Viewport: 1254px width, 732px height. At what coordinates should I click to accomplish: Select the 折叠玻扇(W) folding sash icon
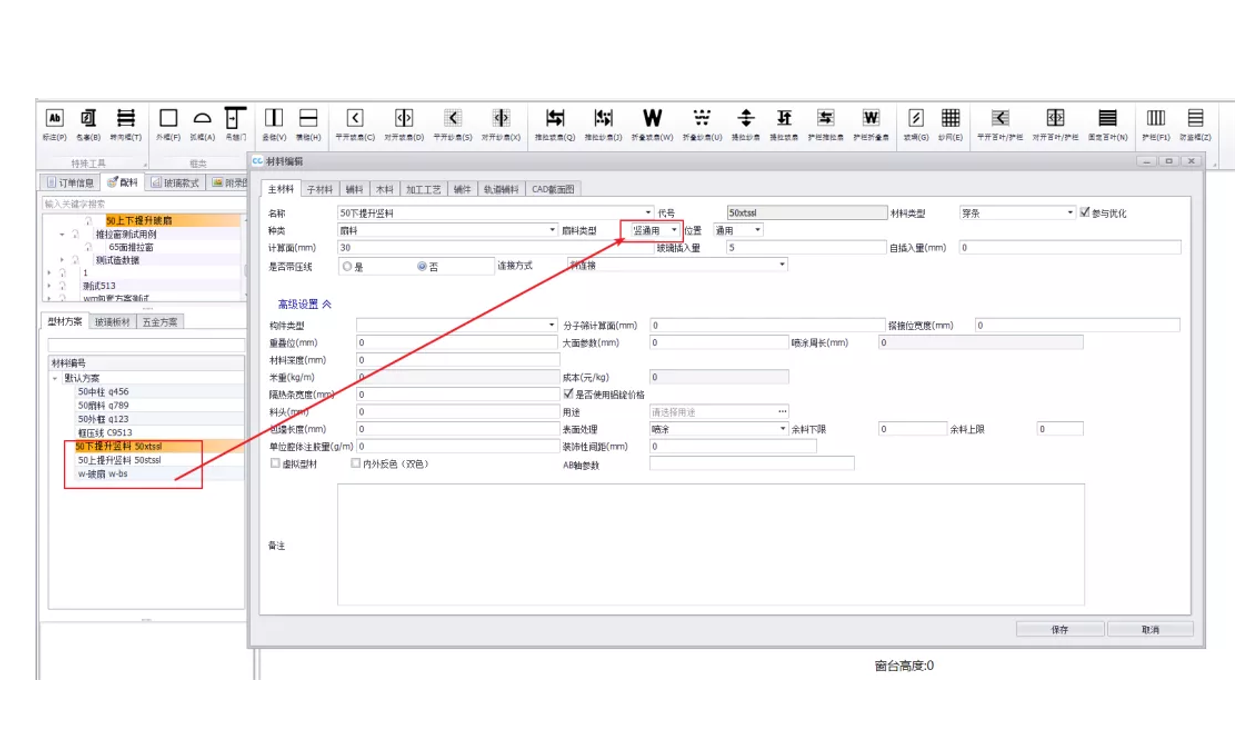[x=652, y=122]
